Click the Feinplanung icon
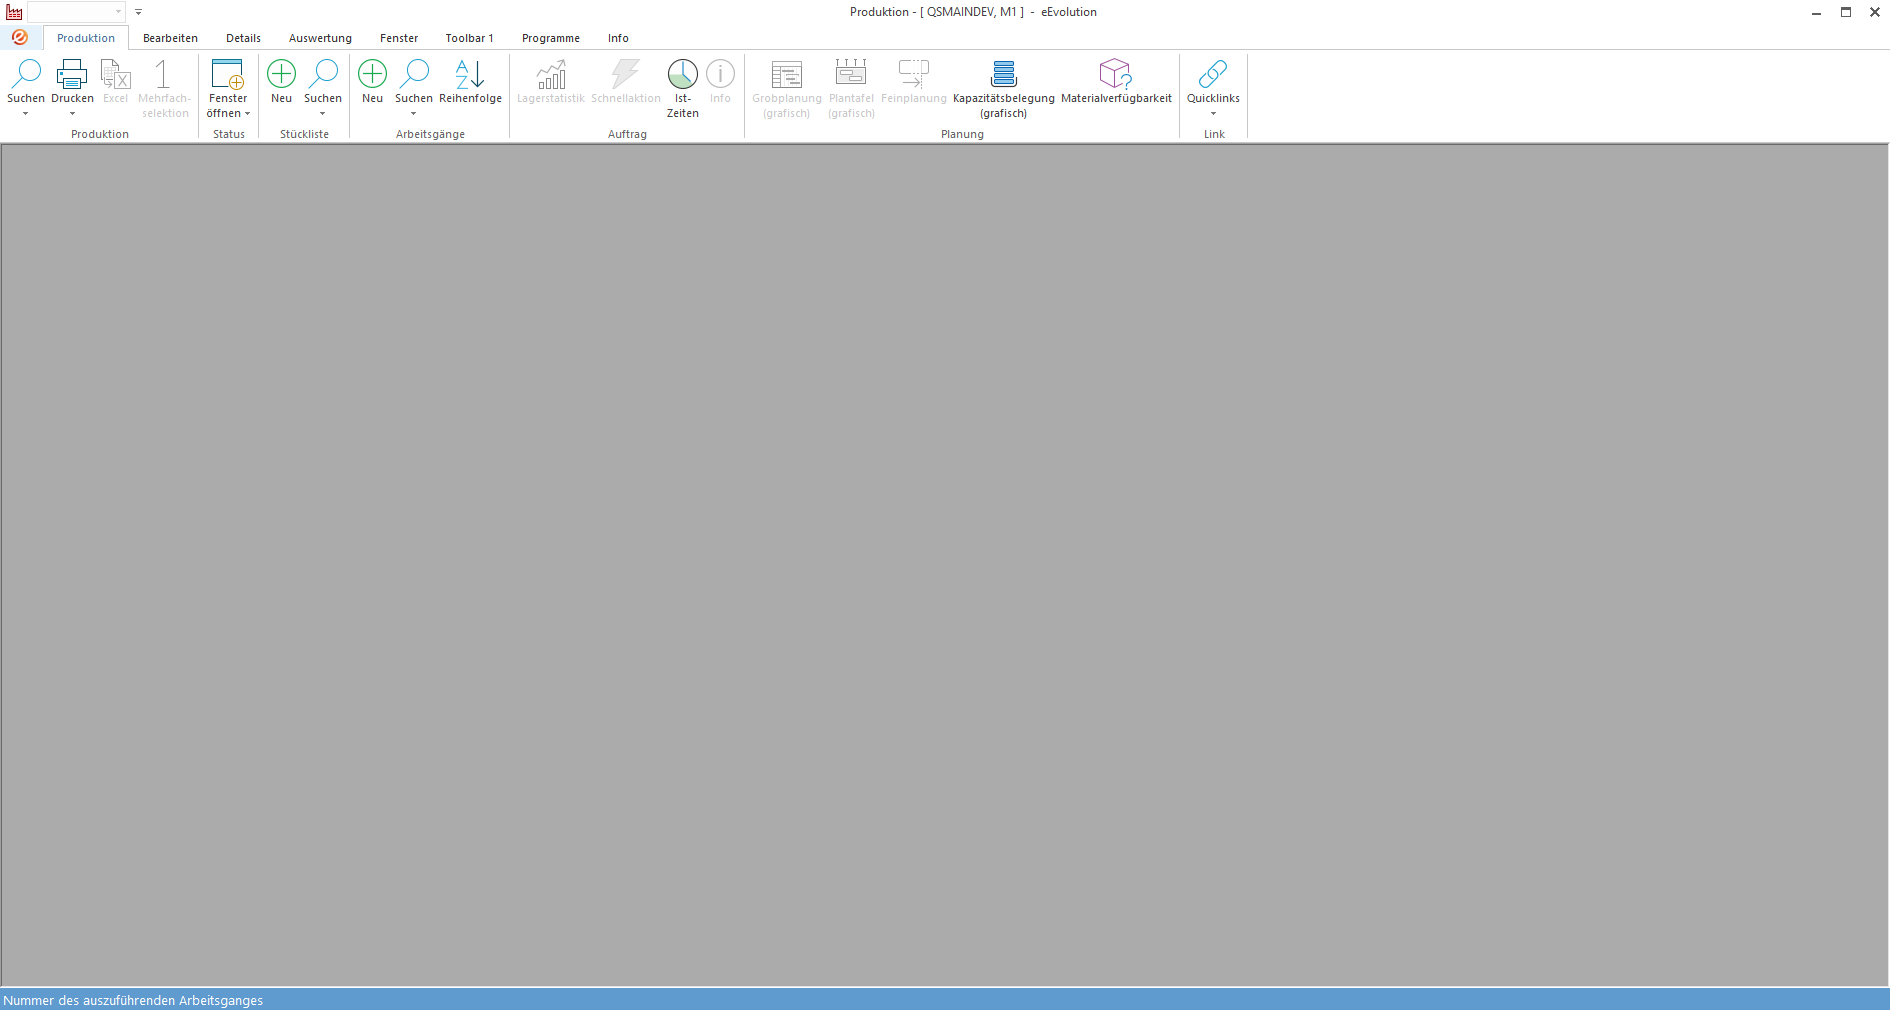The width and height of the screenshot is (1890, 1010). coord(914,74)
